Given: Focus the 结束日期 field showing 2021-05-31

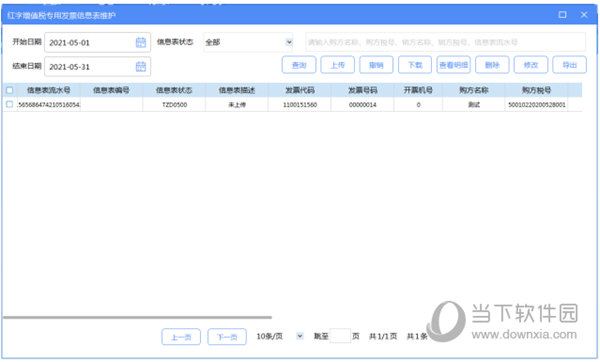Looking at the screenshot, I should point(98,67).
